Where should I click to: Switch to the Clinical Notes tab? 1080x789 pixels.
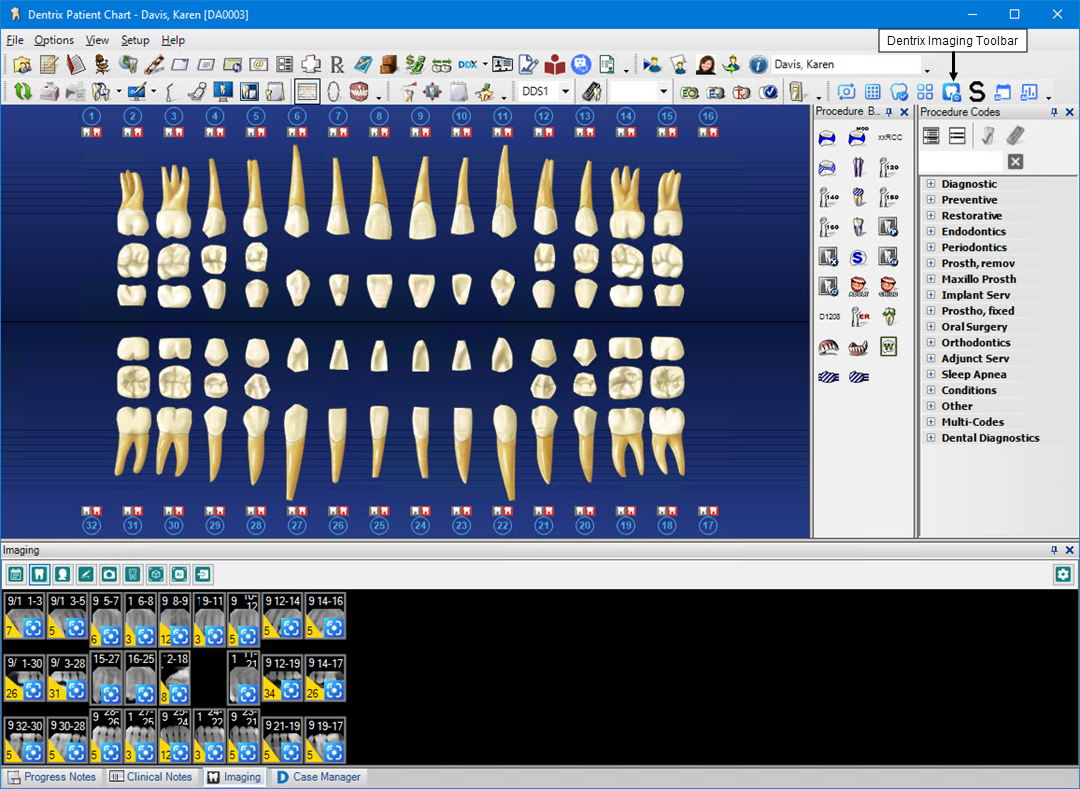151,777
